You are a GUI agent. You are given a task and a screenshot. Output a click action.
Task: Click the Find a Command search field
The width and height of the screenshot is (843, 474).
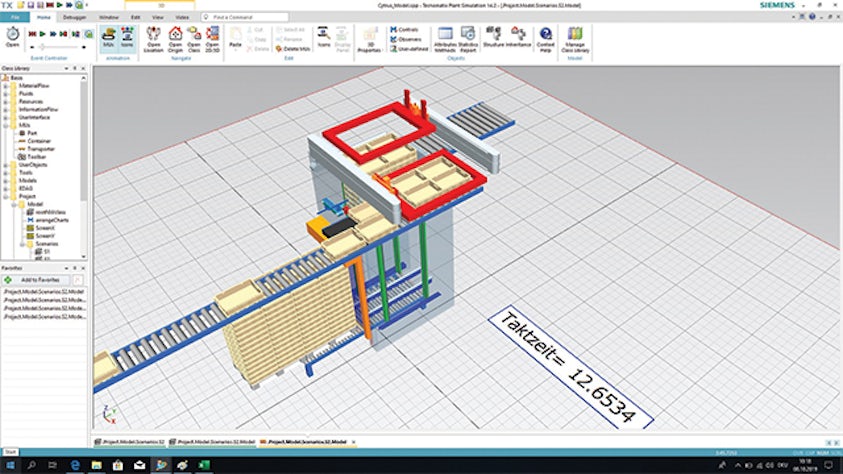245,17
